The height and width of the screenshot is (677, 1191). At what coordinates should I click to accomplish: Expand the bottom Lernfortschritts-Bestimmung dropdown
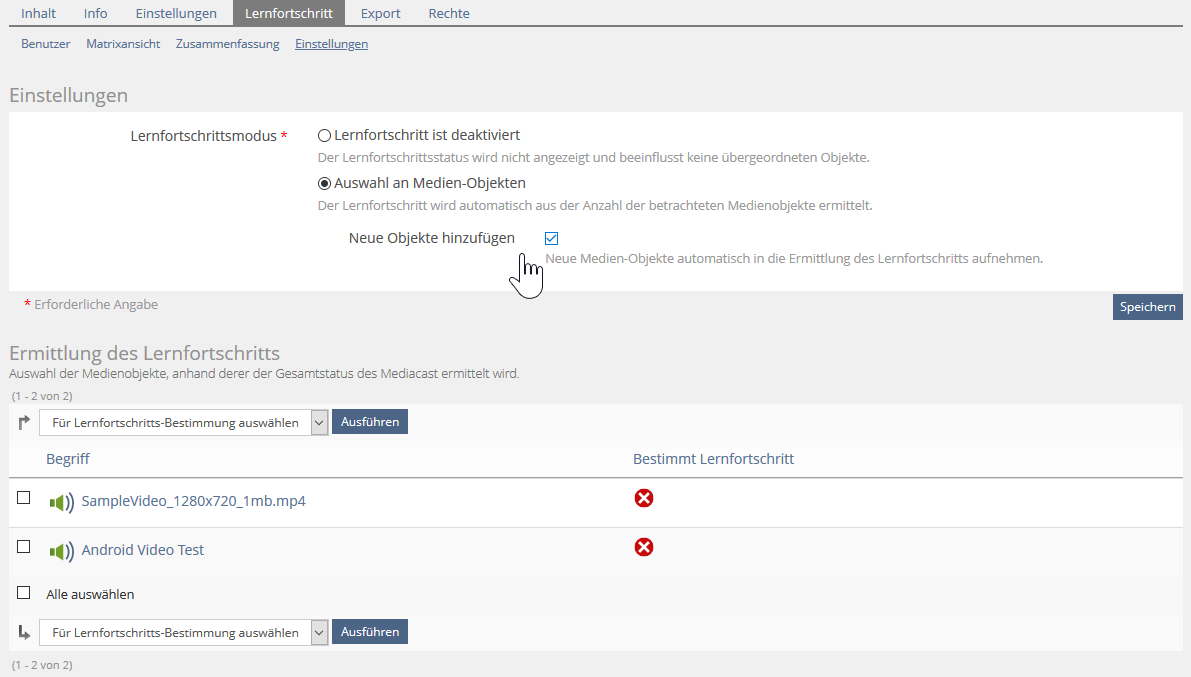[184, 632]
